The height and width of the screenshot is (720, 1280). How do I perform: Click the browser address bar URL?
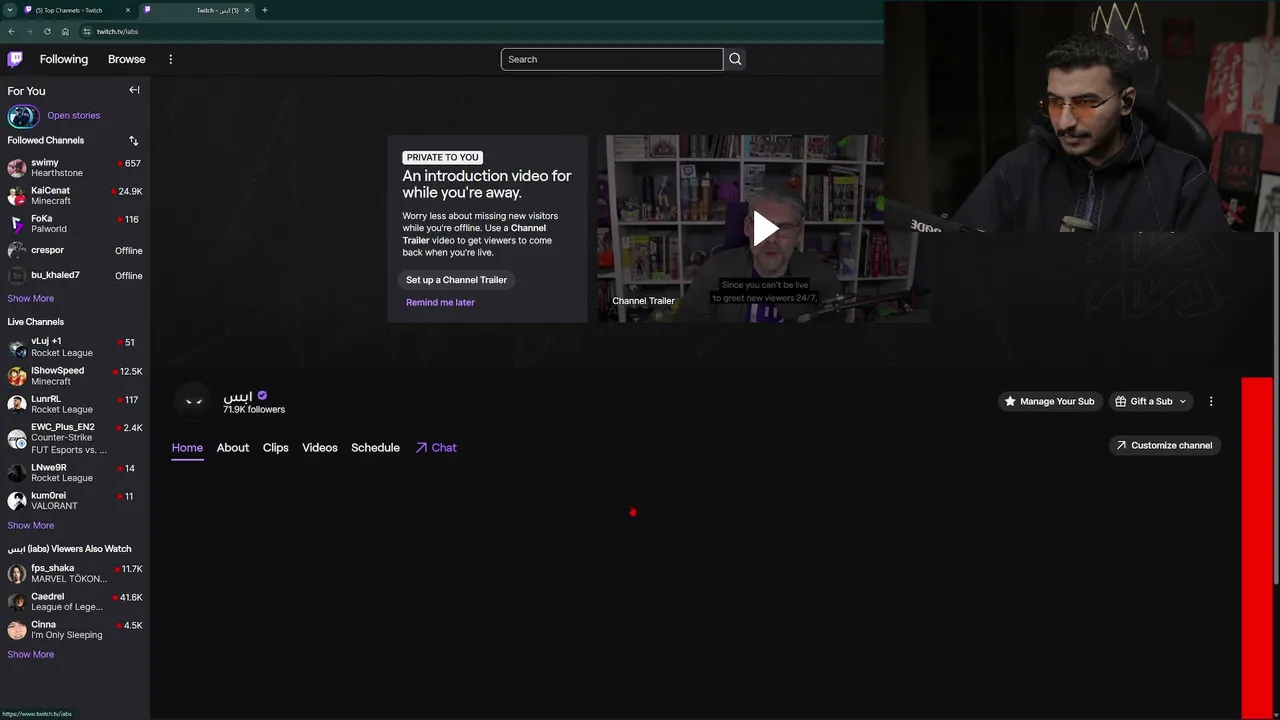[118, 31]
